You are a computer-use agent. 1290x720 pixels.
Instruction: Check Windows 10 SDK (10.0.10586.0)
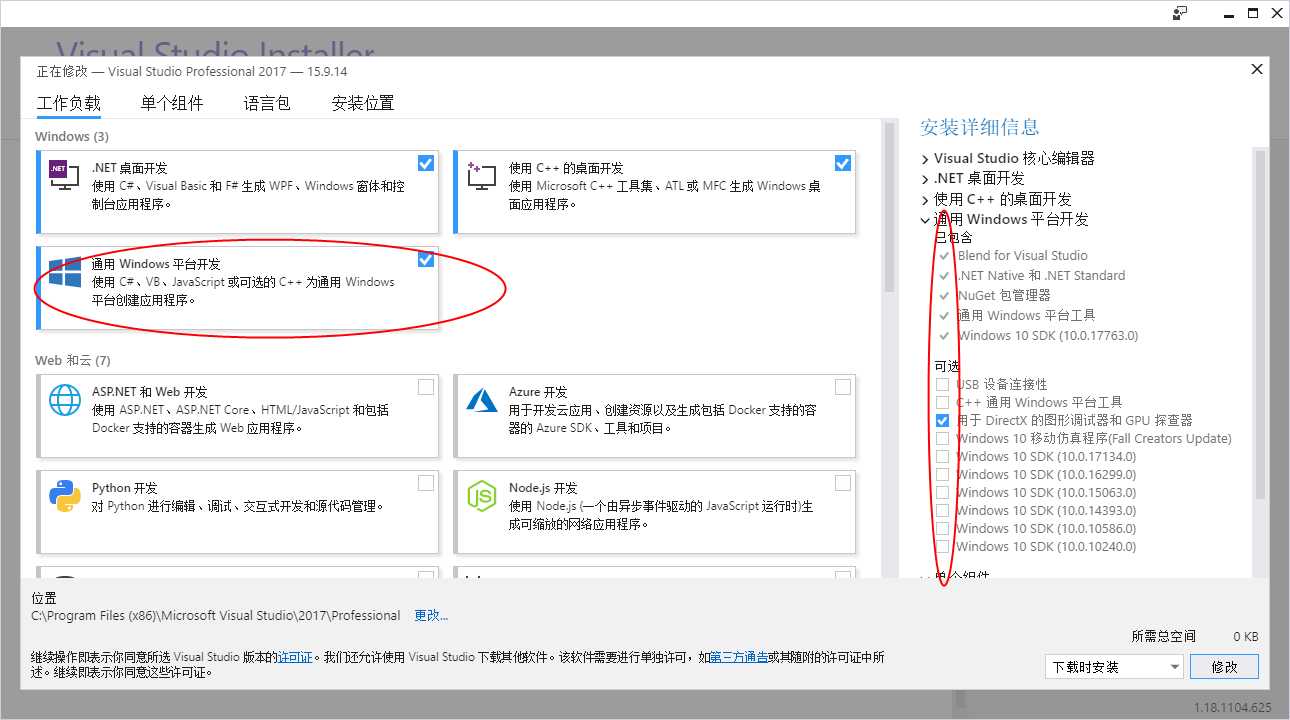[x=942, y=528]
